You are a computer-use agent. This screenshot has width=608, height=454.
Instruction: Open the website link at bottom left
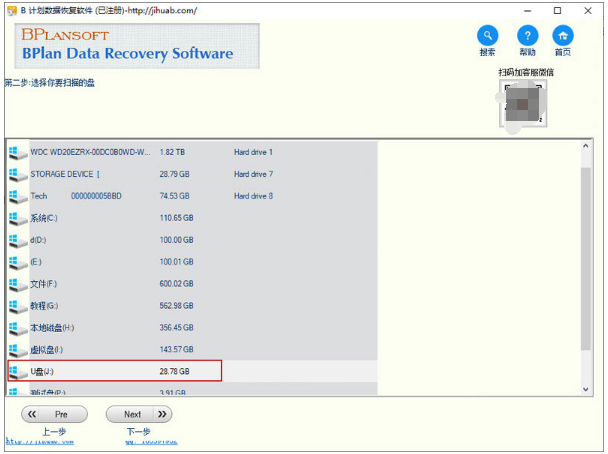tap(39, 440)
